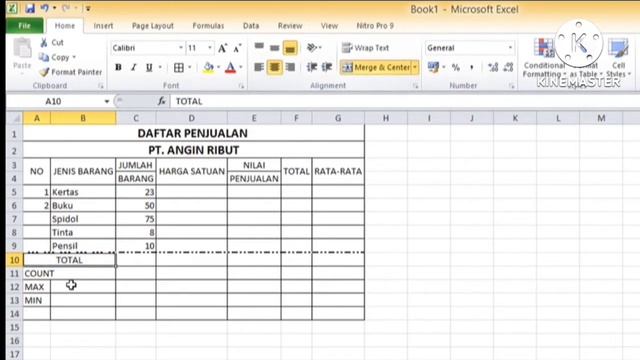The height and width of the screenshot is (360, 640).
Task: Select row 7 header
Action: 14,219
